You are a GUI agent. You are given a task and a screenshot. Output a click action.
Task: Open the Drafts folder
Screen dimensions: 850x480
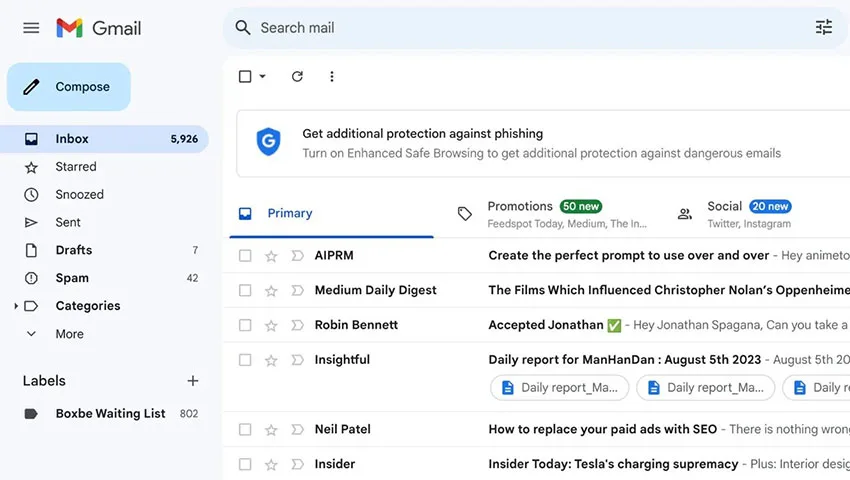coord(104,250)
